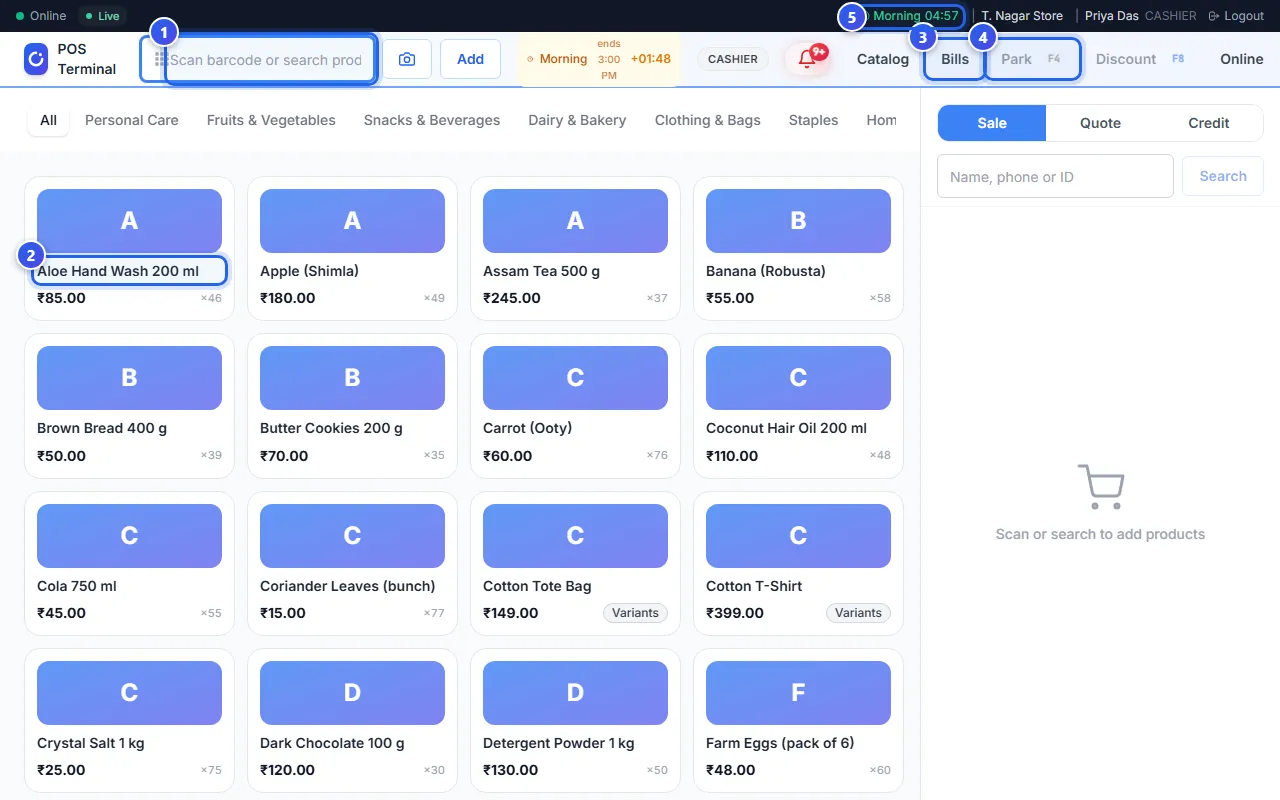
Task: Park the current sale
Action: [x=1033, y=59]
